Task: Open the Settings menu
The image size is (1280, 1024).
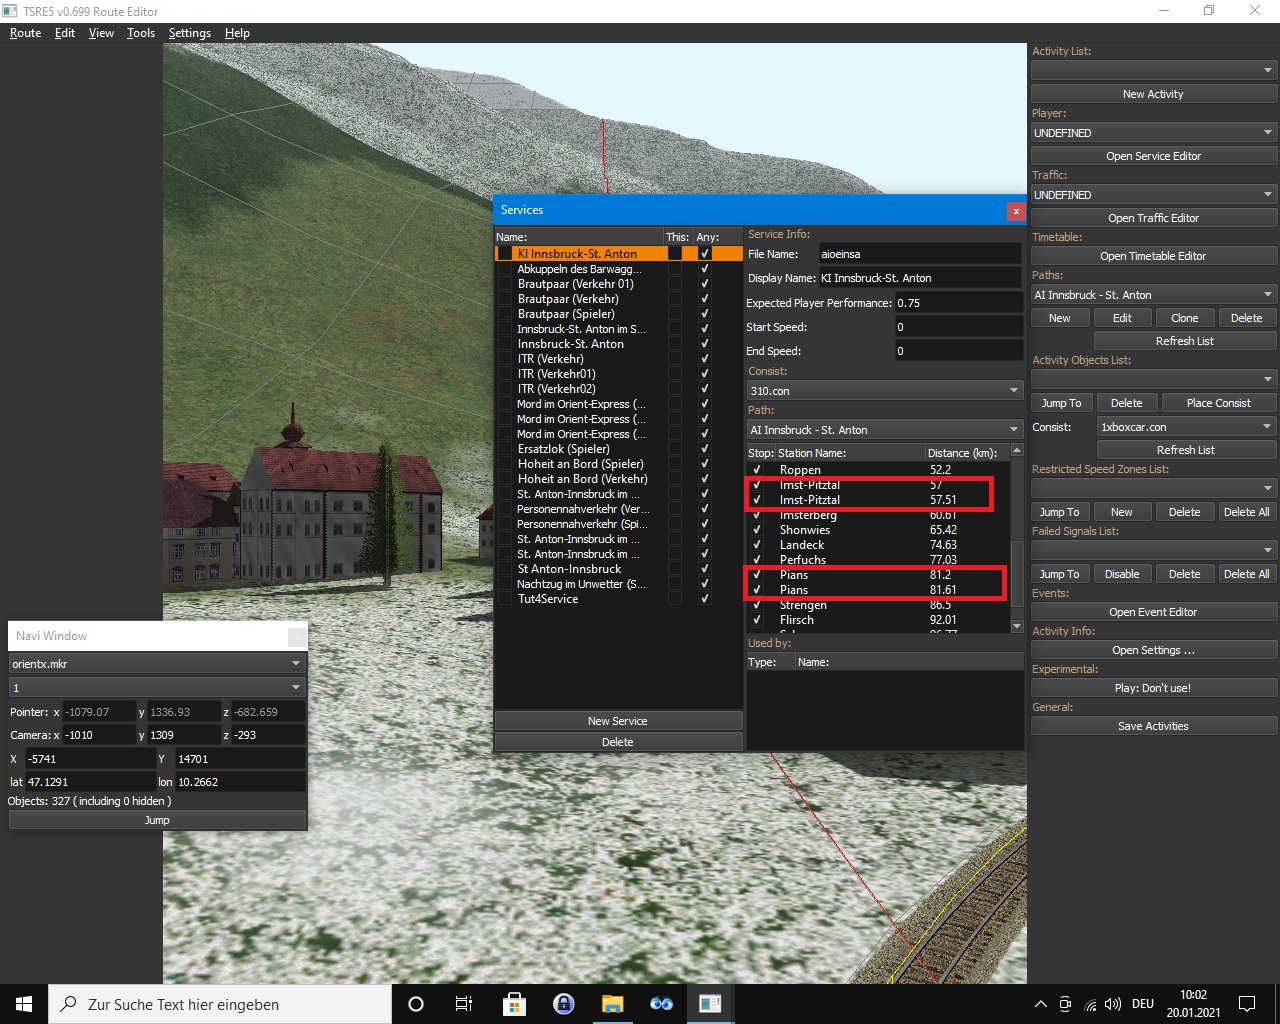Action: (x=189, y=33)
